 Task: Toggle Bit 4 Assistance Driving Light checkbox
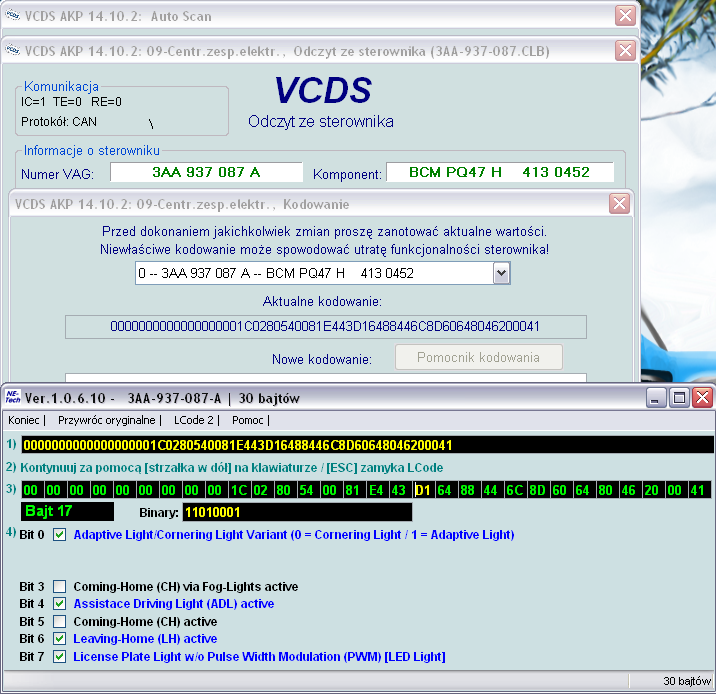click(59, 604)
